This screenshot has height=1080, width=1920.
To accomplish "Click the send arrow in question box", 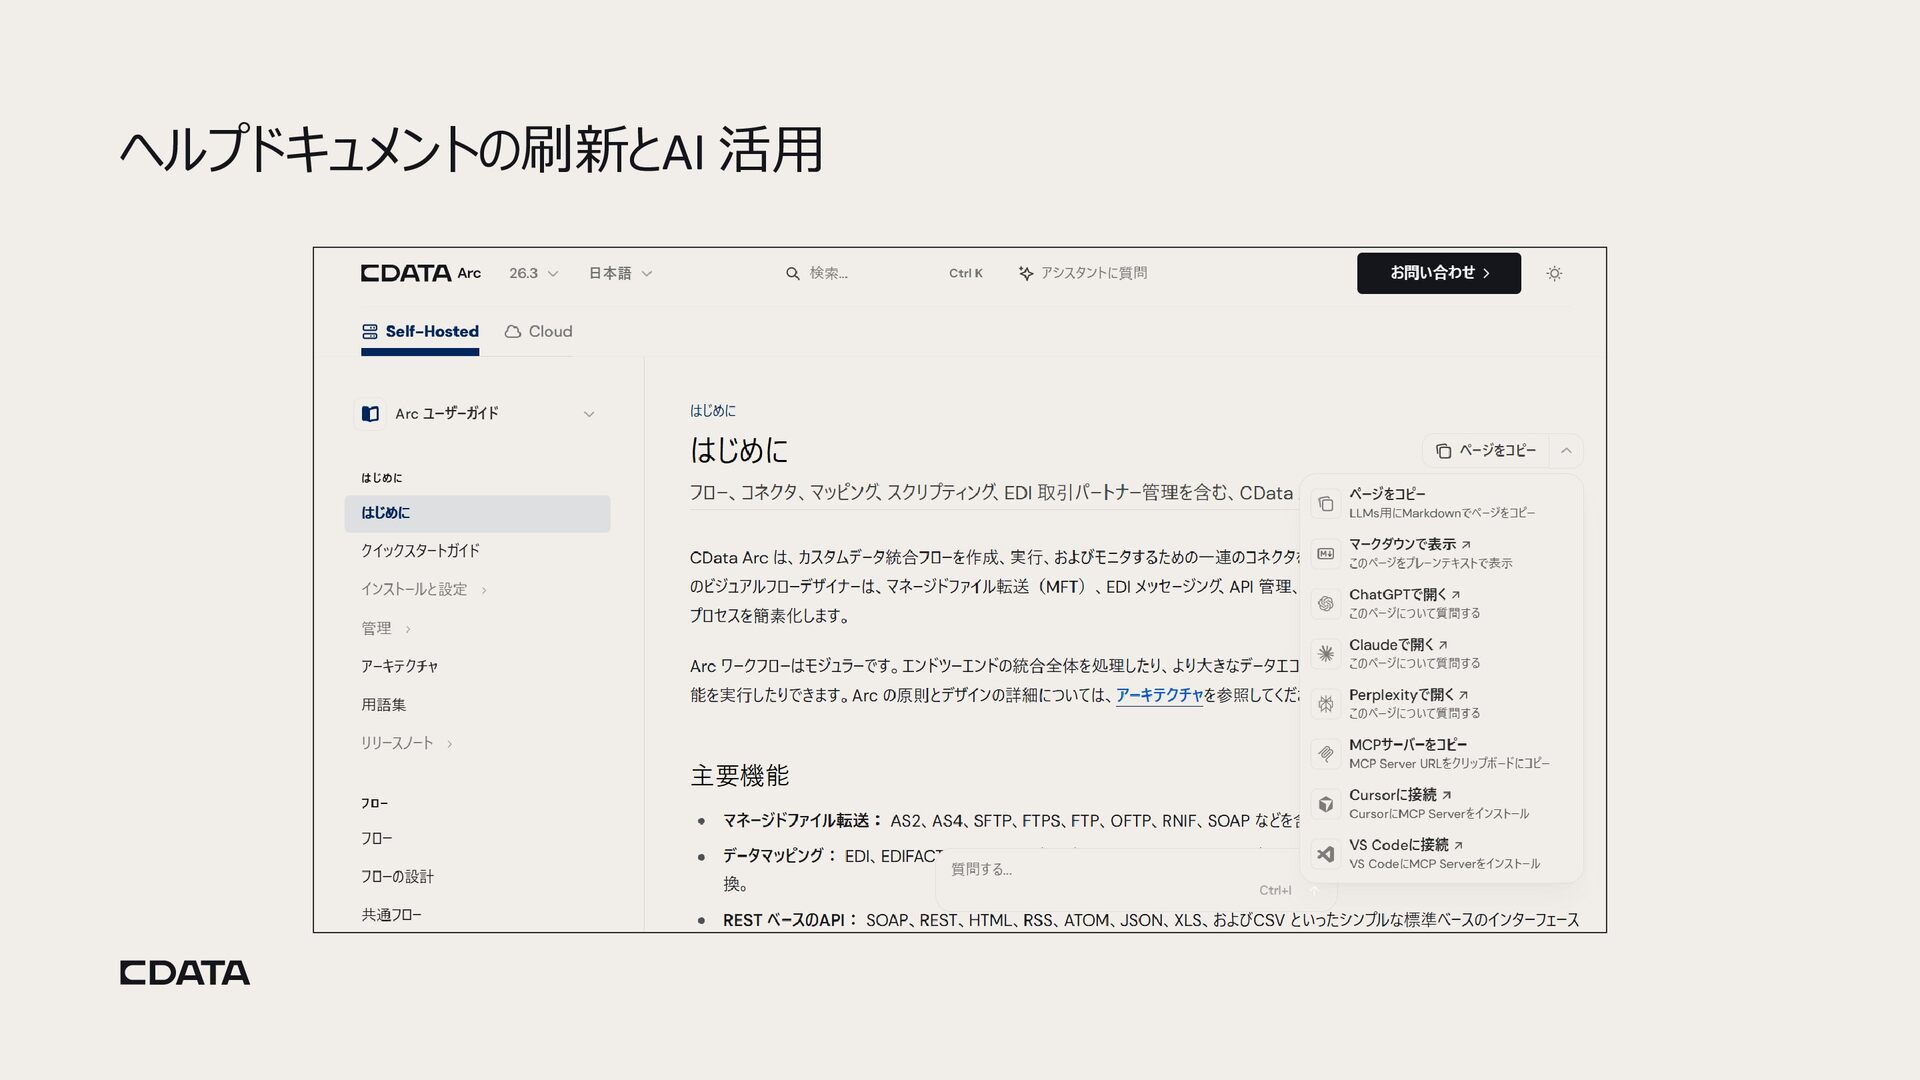I will [x=1314, y=890].
